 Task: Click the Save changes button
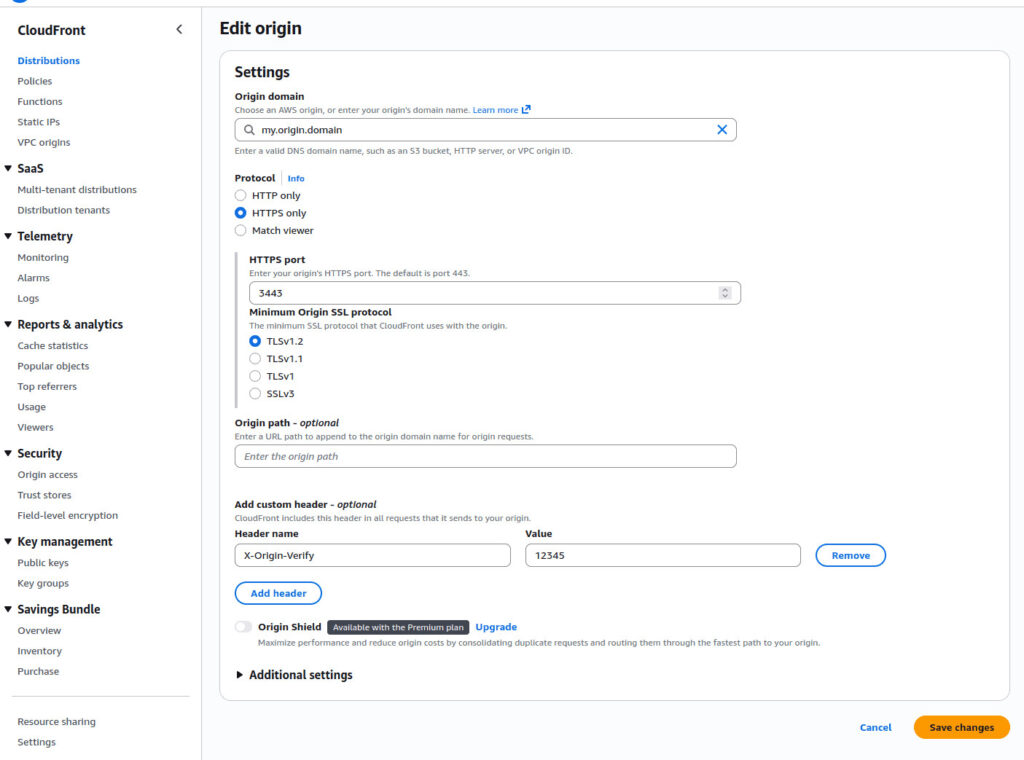click(960, 727)
